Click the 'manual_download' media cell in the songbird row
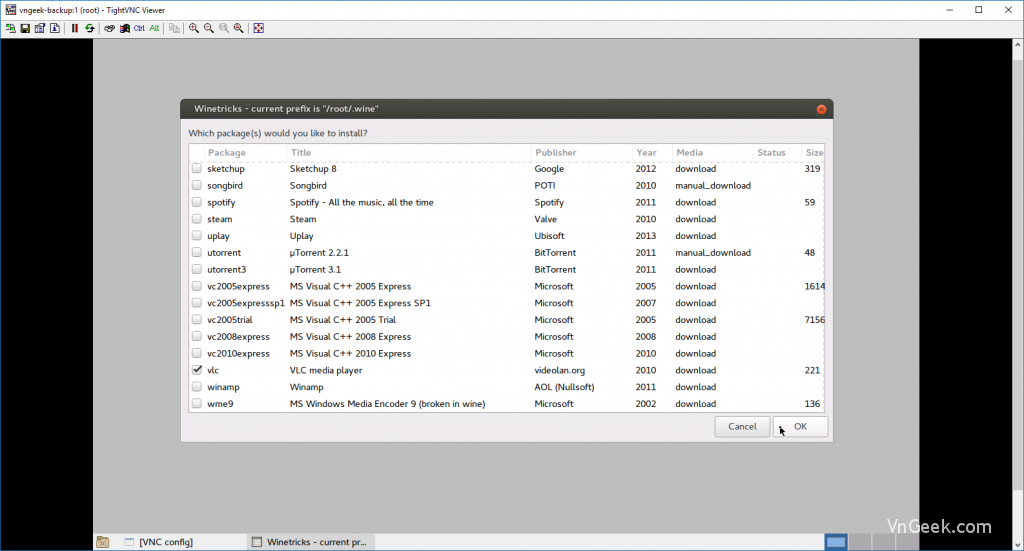The width and height of the screenshot is (1024, 551). click(x=713, y=185)
